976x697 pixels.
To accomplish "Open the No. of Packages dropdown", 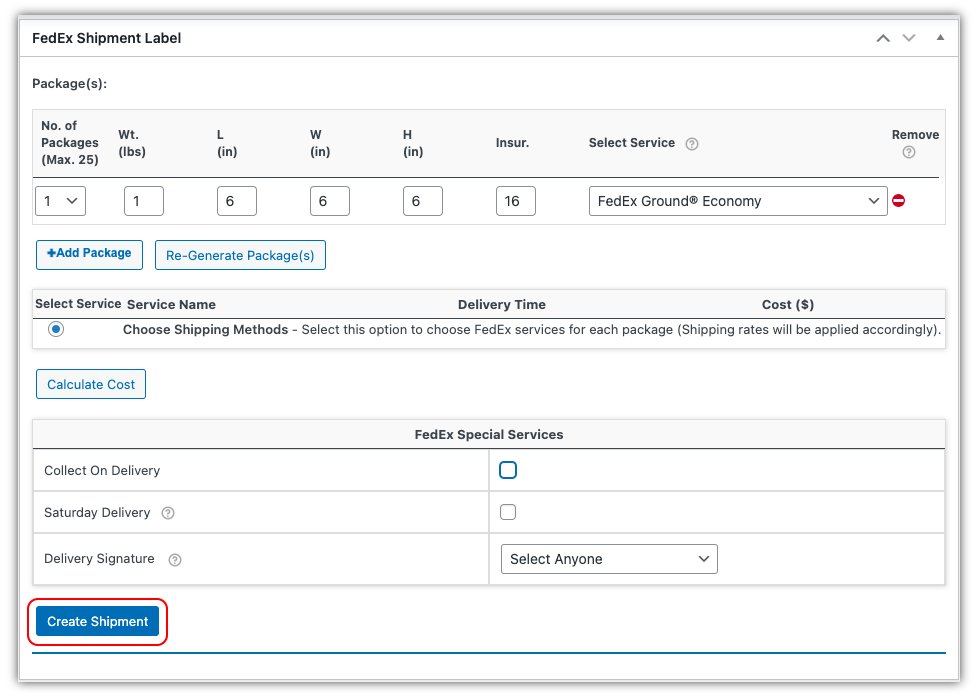I will coord(60,201).
